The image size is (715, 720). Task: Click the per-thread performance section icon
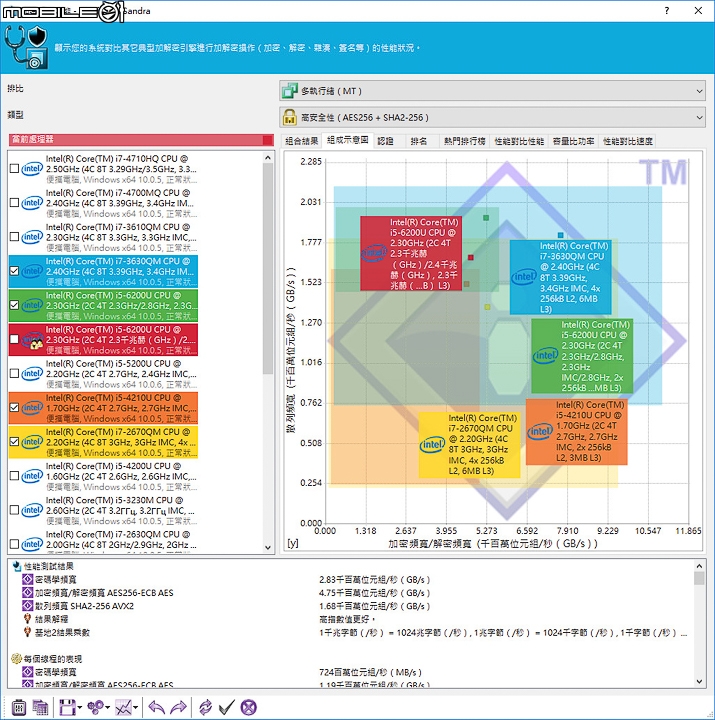(x=17, y=659)
